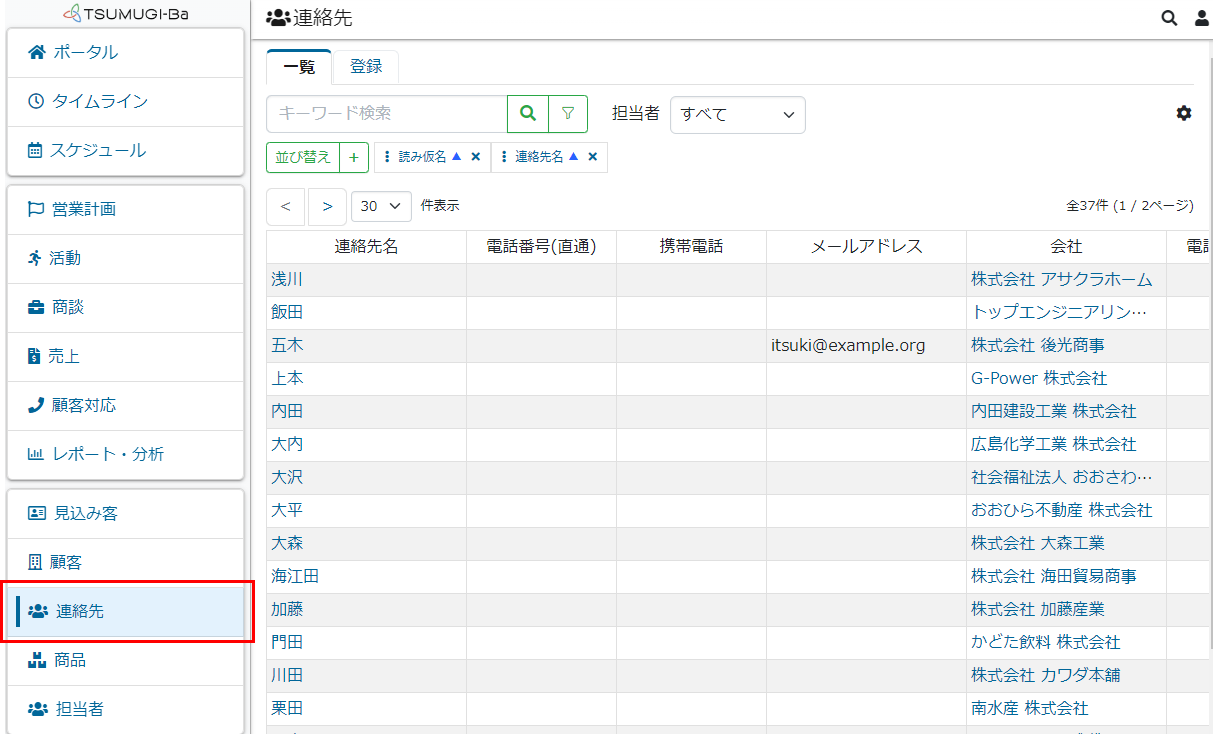Select 連絡先 in the sidebar
The height and width of the screenshot is (734, 1213).
(125, 612)
